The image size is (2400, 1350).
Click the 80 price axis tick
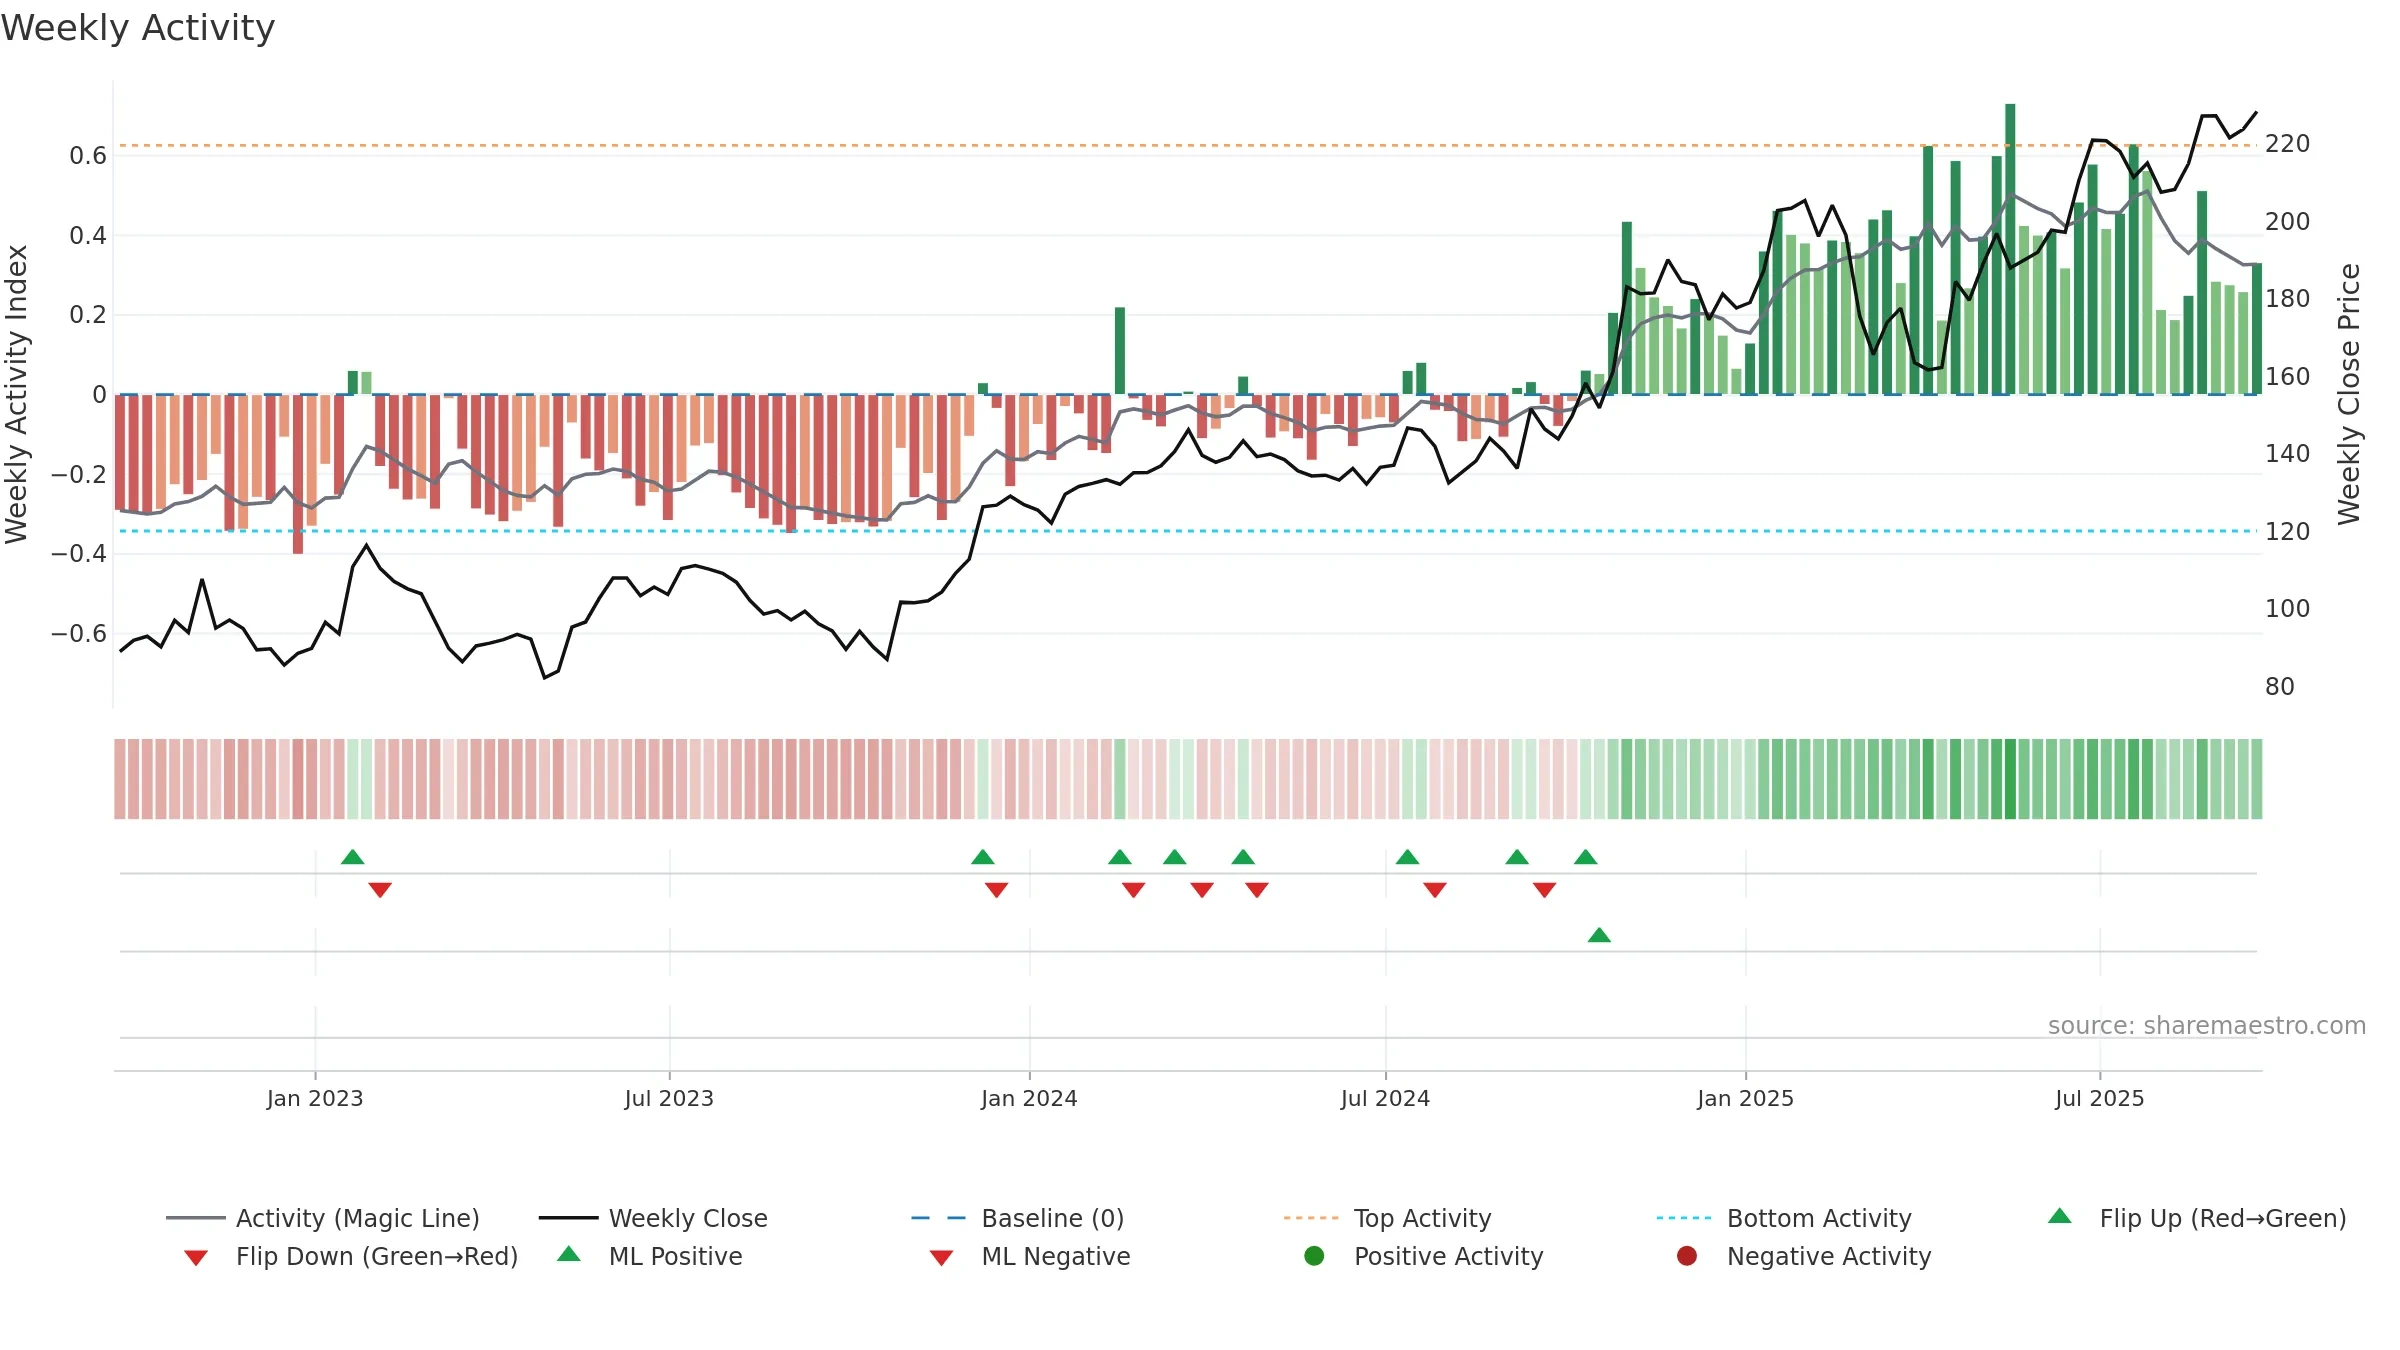(2280, 687)
